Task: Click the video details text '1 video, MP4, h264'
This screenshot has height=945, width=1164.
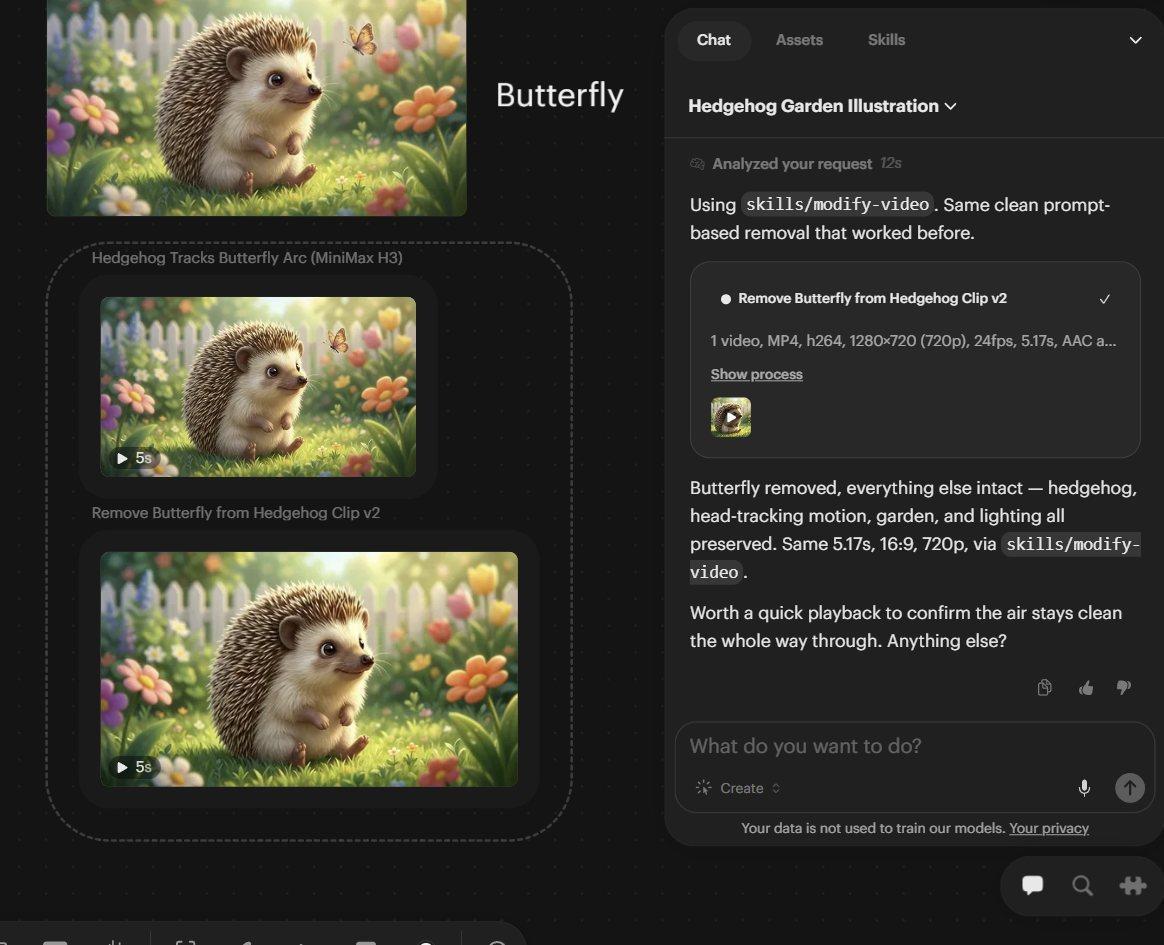Action: (x=913, y=341)
